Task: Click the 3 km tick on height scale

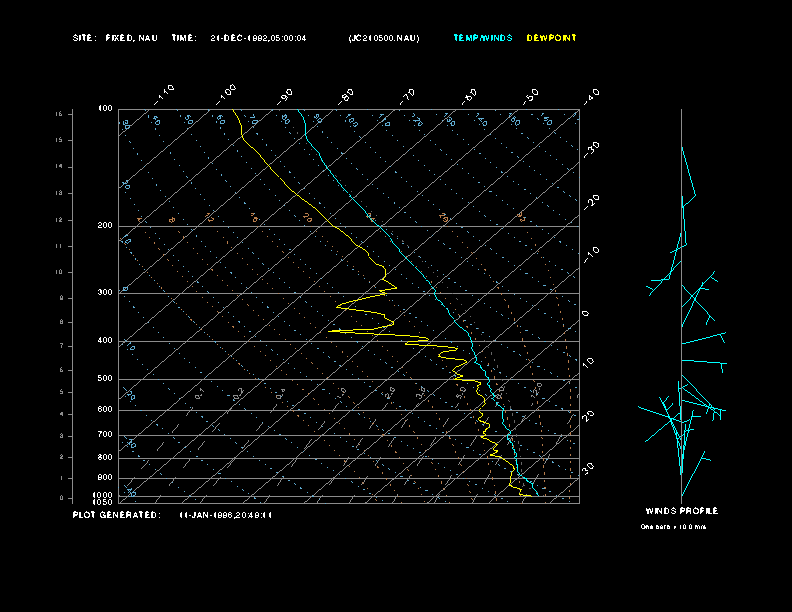Action: (61, 435)
